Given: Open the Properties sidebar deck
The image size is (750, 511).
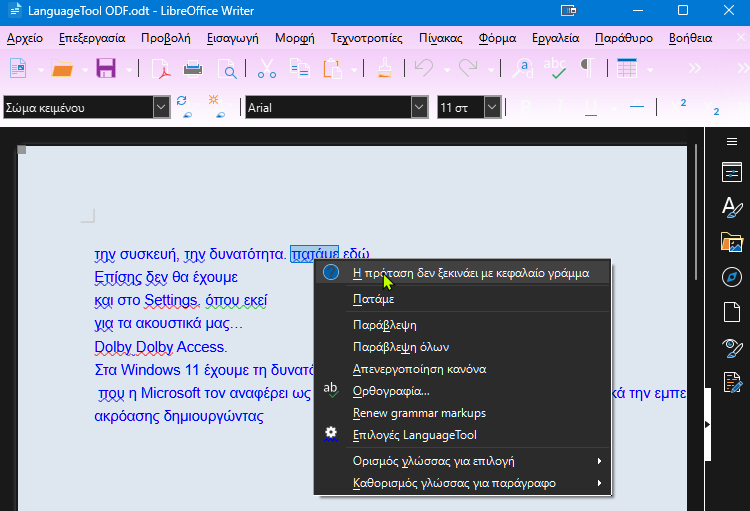Looking at the screenshot, I should [x=731, y=172].
